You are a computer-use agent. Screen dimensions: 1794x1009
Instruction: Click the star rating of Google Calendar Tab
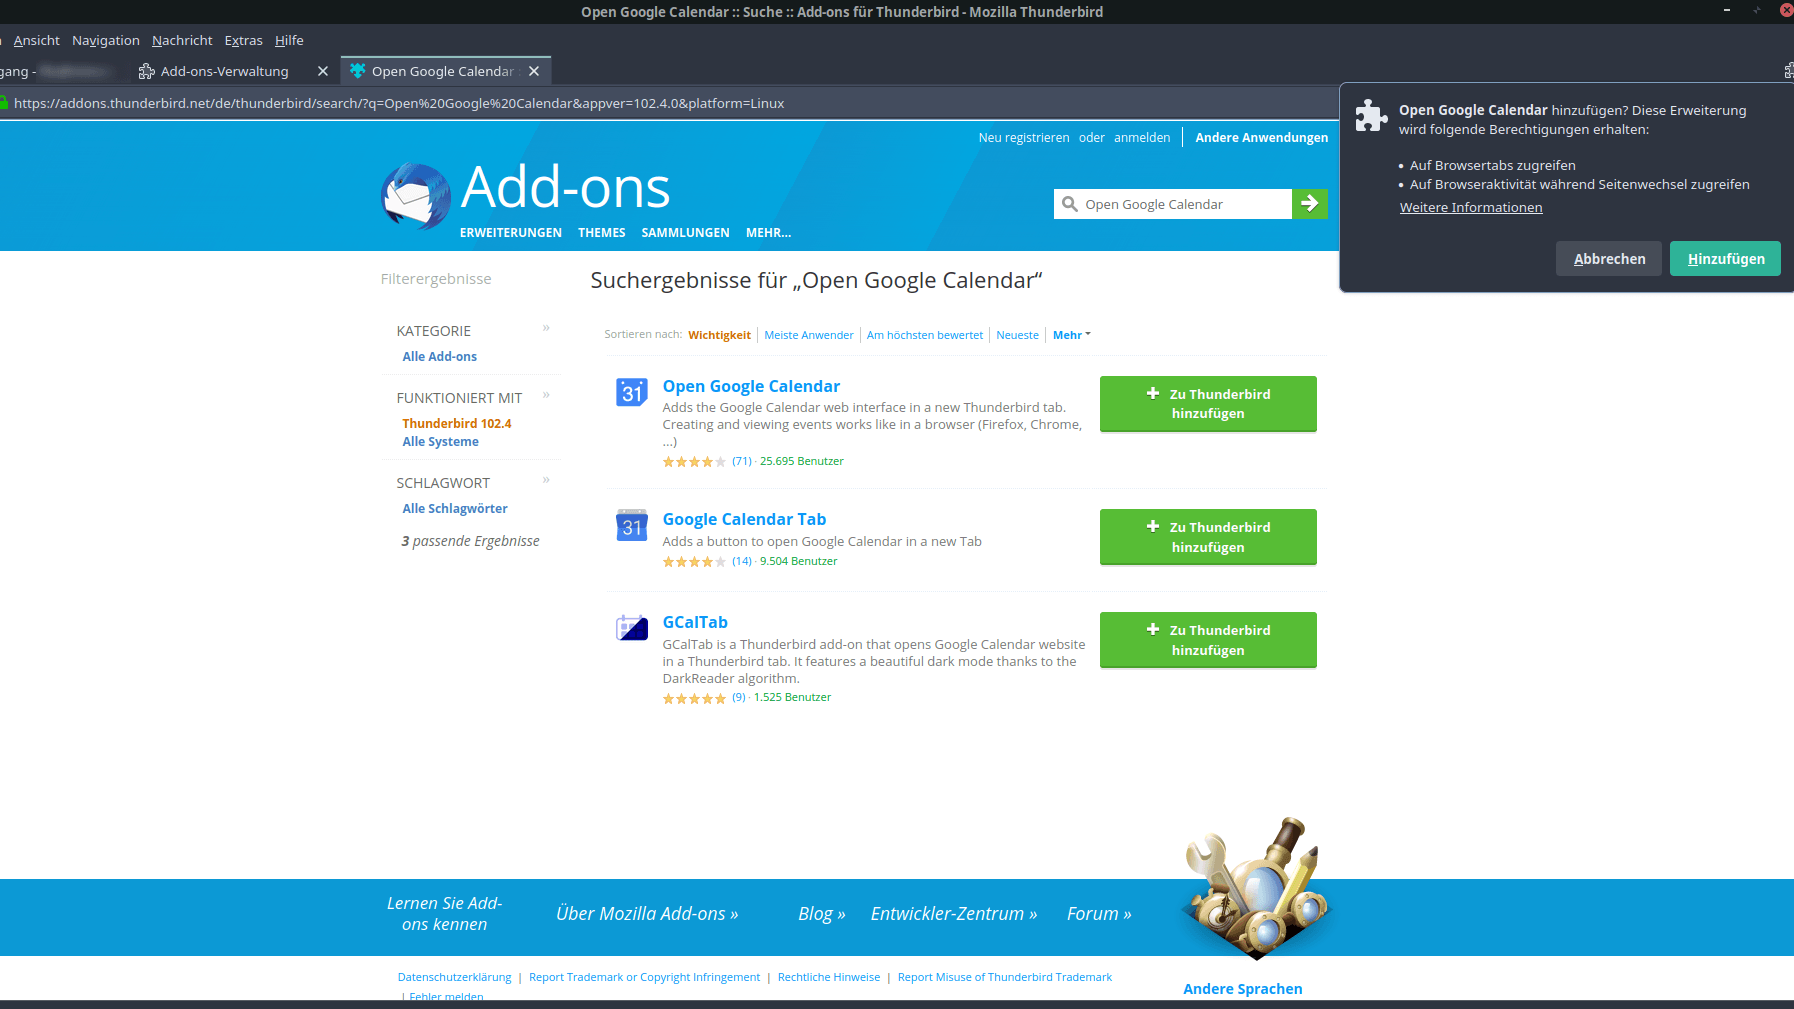coord(694,562)
